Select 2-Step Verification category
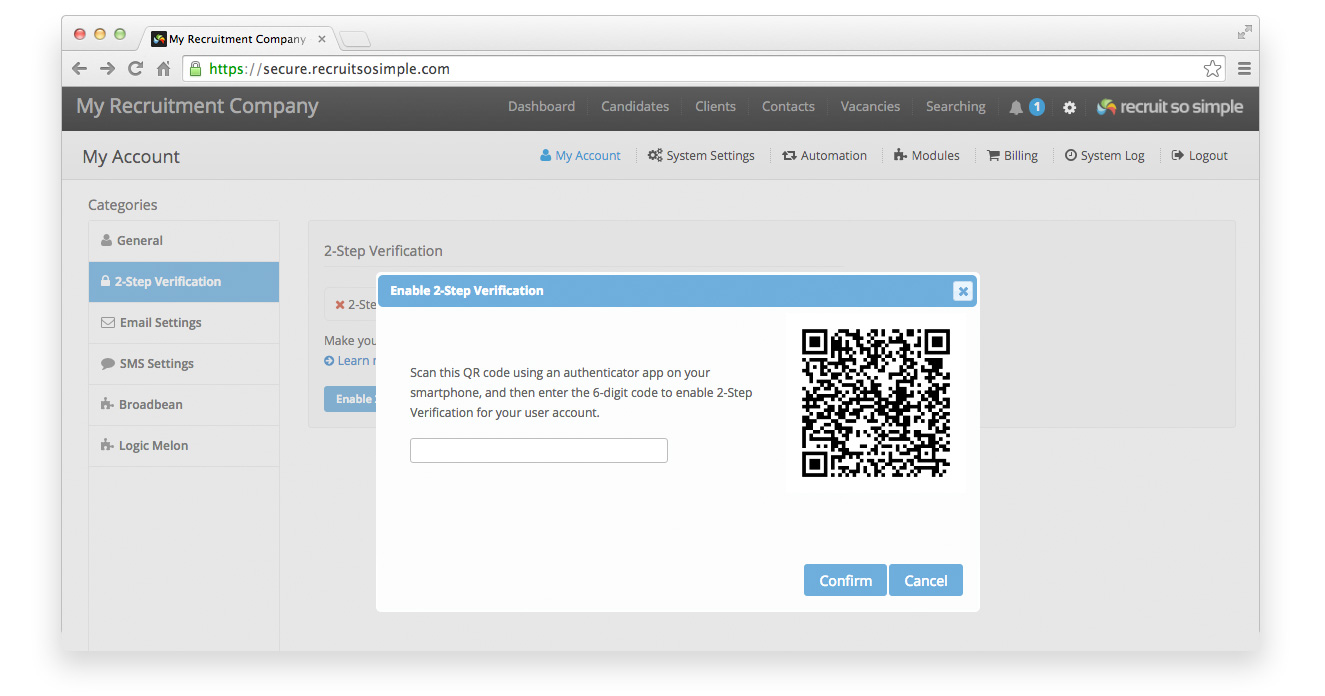The height and width of the screenshot is (696, 1325). tap(184, 282)
